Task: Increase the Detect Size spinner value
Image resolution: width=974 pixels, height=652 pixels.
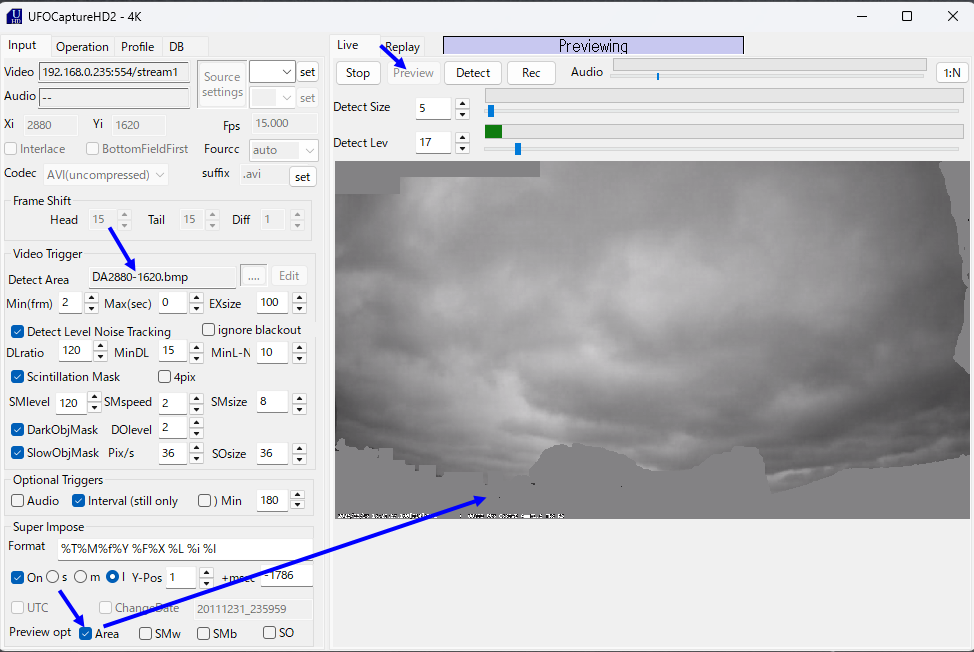Action: click(x=462, y=102)
